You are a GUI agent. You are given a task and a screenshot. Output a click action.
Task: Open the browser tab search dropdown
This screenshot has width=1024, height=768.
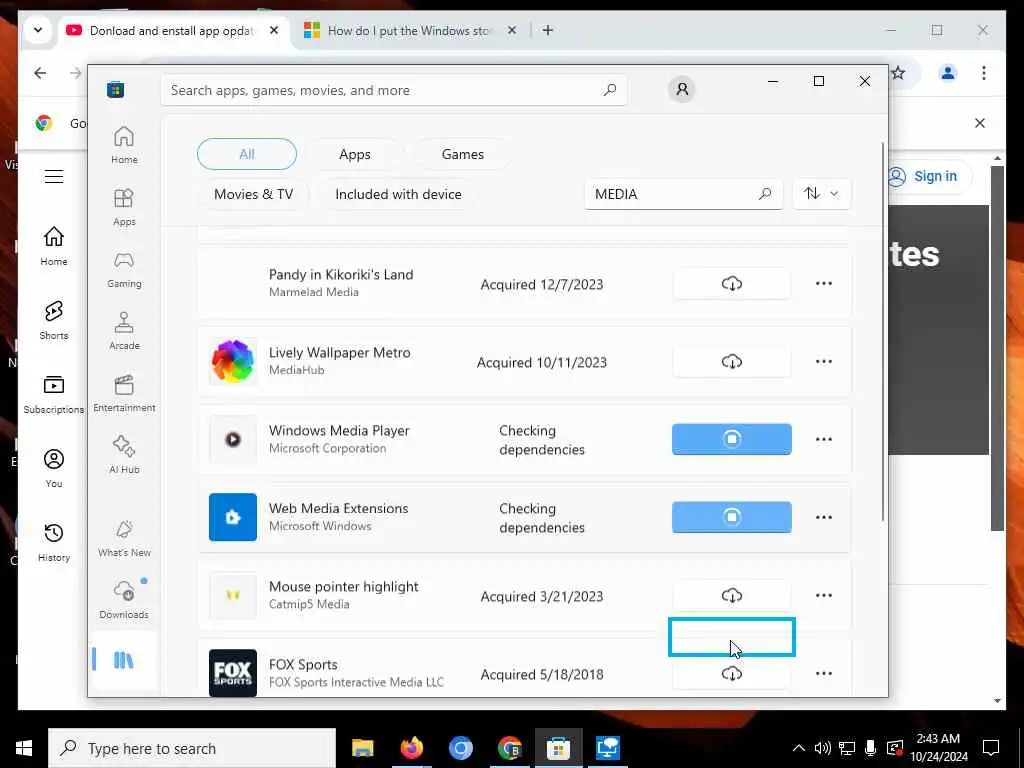click(38, 30)
